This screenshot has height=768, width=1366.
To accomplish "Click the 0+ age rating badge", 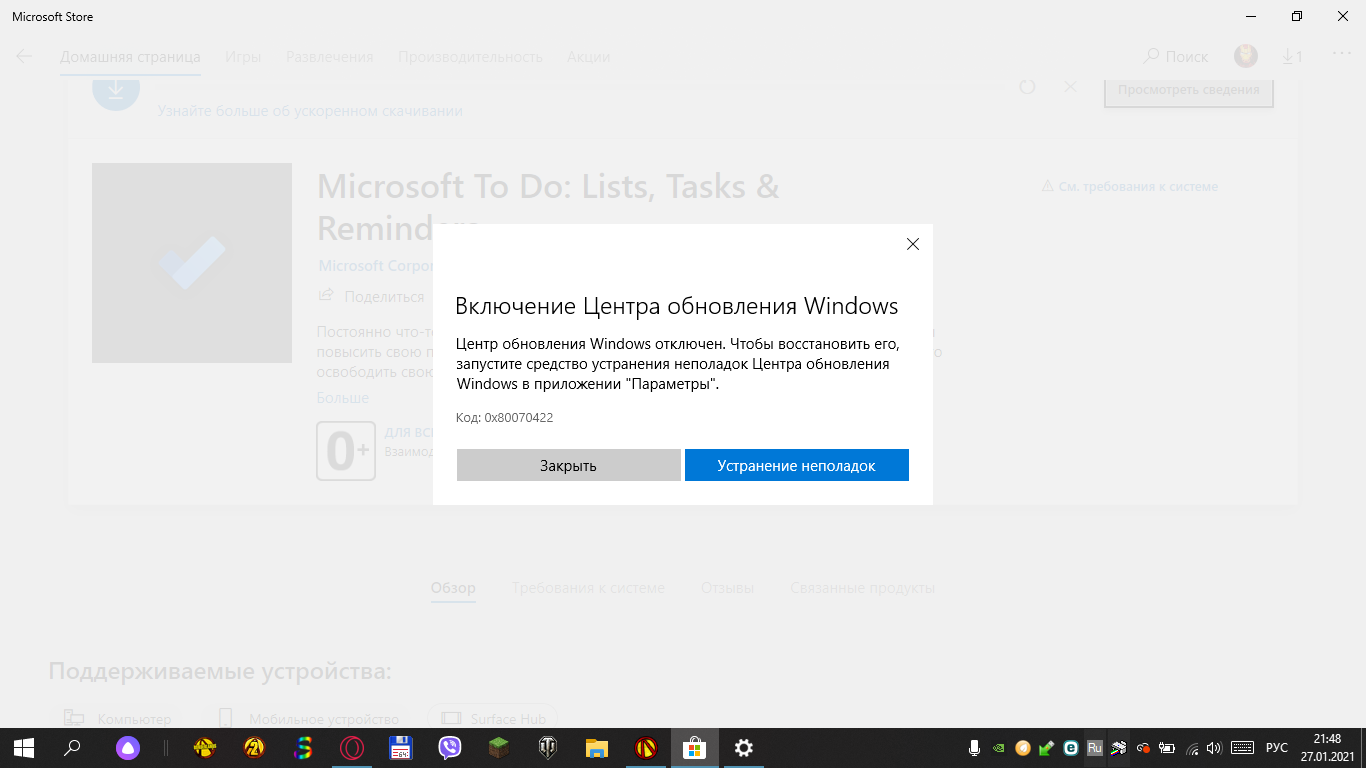I will click(346, 451).
